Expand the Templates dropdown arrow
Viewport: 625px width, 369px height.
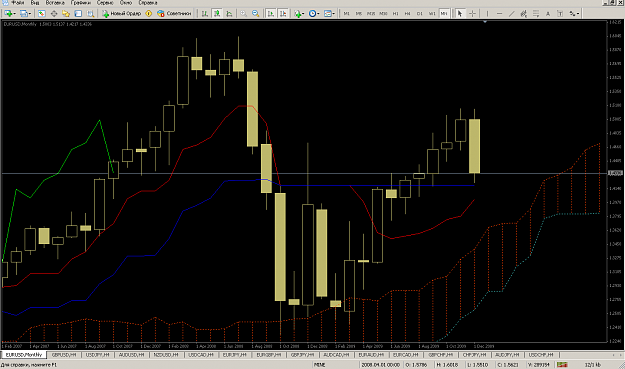tap(334, 14)
